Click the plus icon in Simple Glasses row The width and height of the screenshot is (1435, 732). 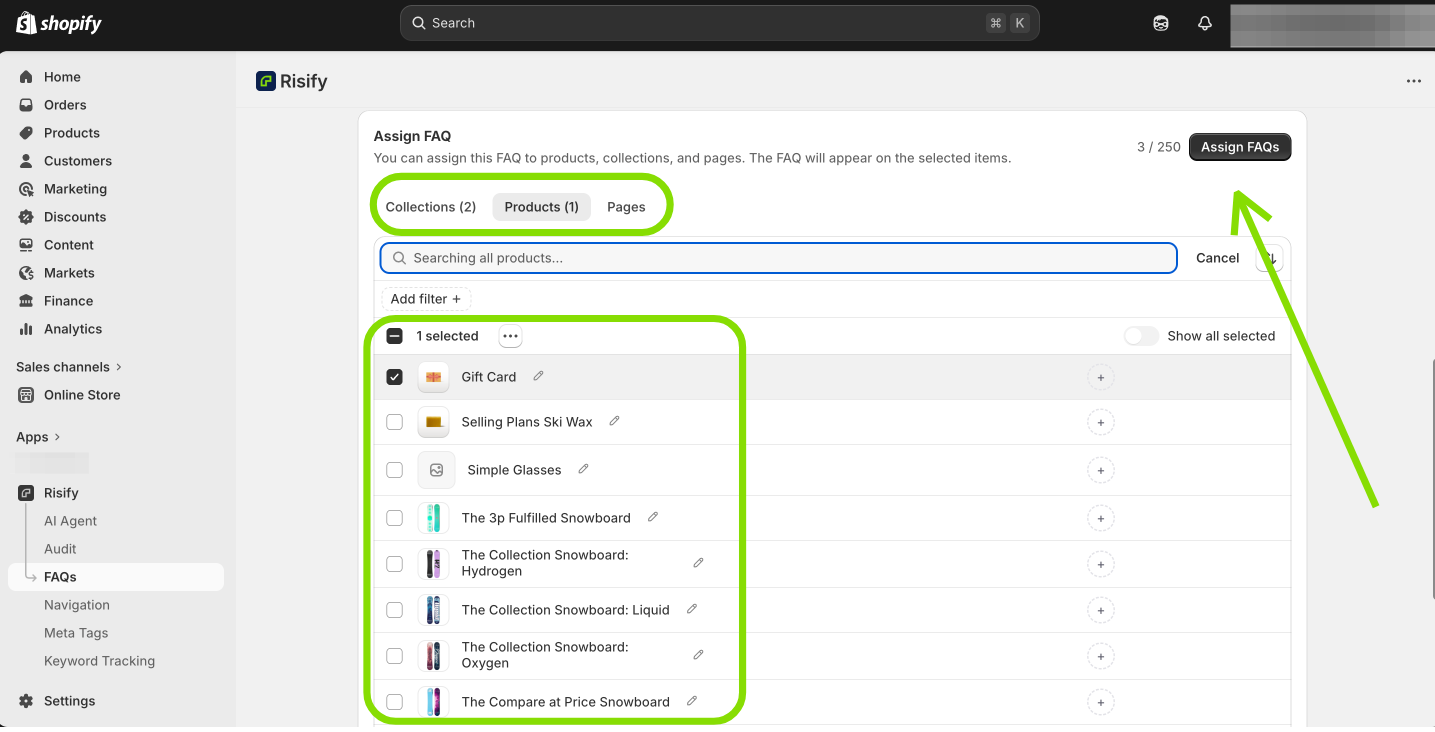coord(1100,470)
